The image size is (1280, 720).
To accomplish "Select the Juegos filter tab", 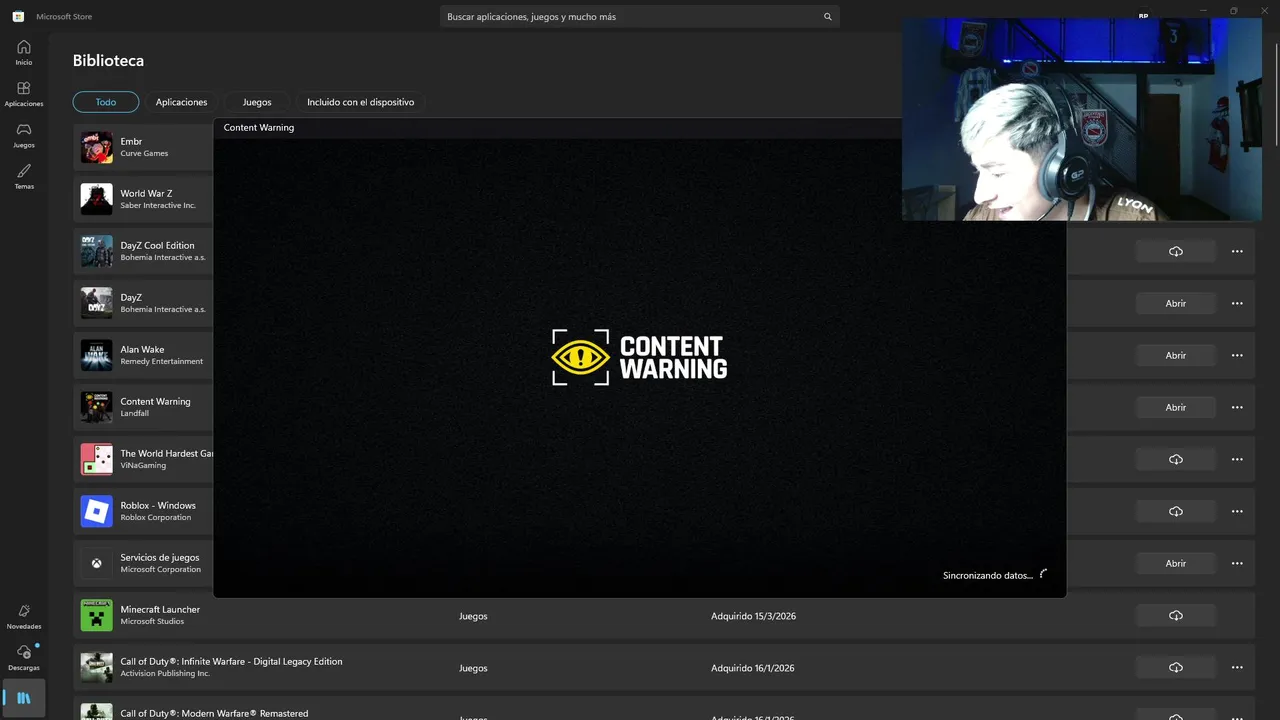I will click(257, 102).
